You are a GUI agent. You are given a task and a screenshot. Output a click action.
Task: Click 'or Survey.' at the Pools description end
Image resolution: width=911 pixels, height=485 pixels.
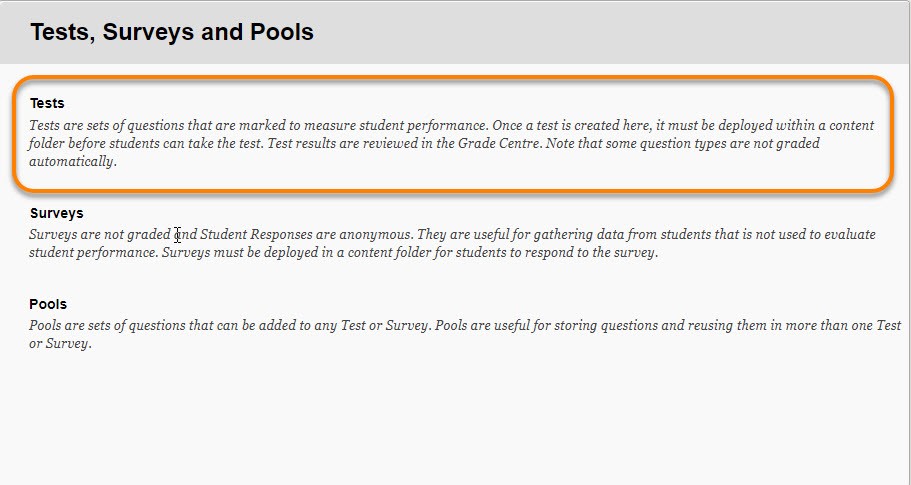pos(60,344)
